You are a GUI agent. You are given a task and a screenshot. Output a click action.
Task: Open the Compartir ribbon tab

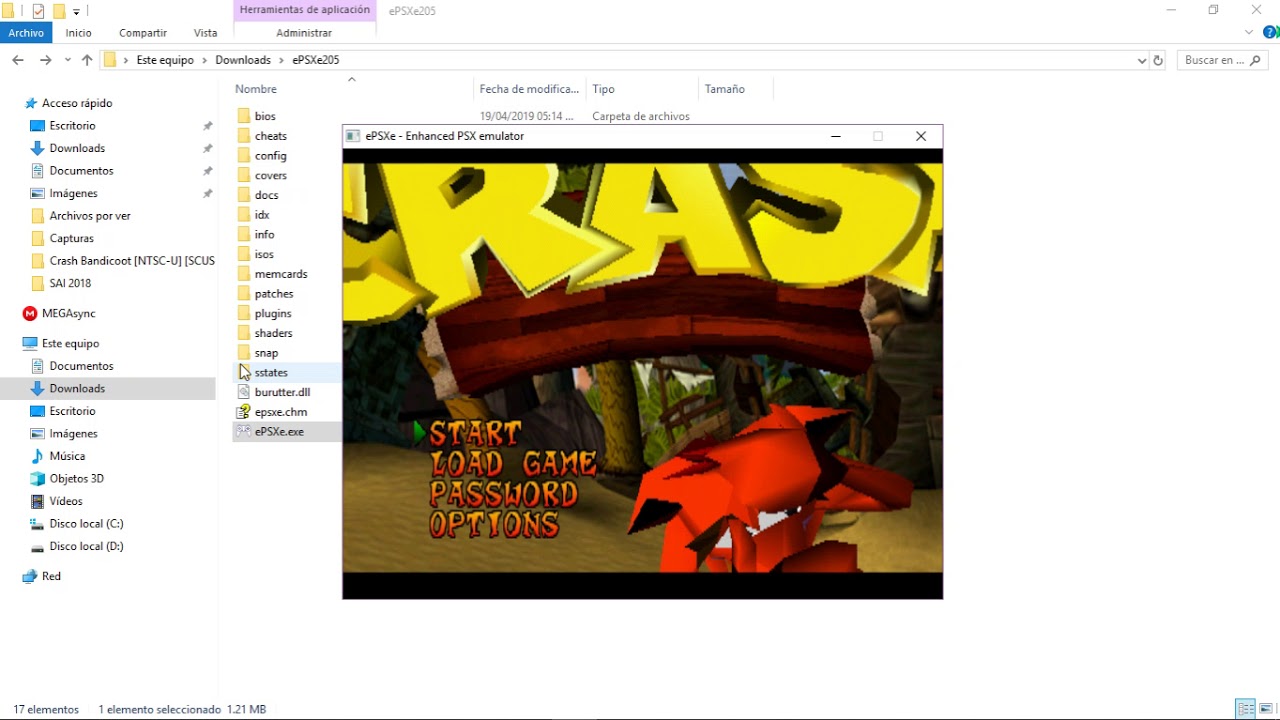coord(143,33)
